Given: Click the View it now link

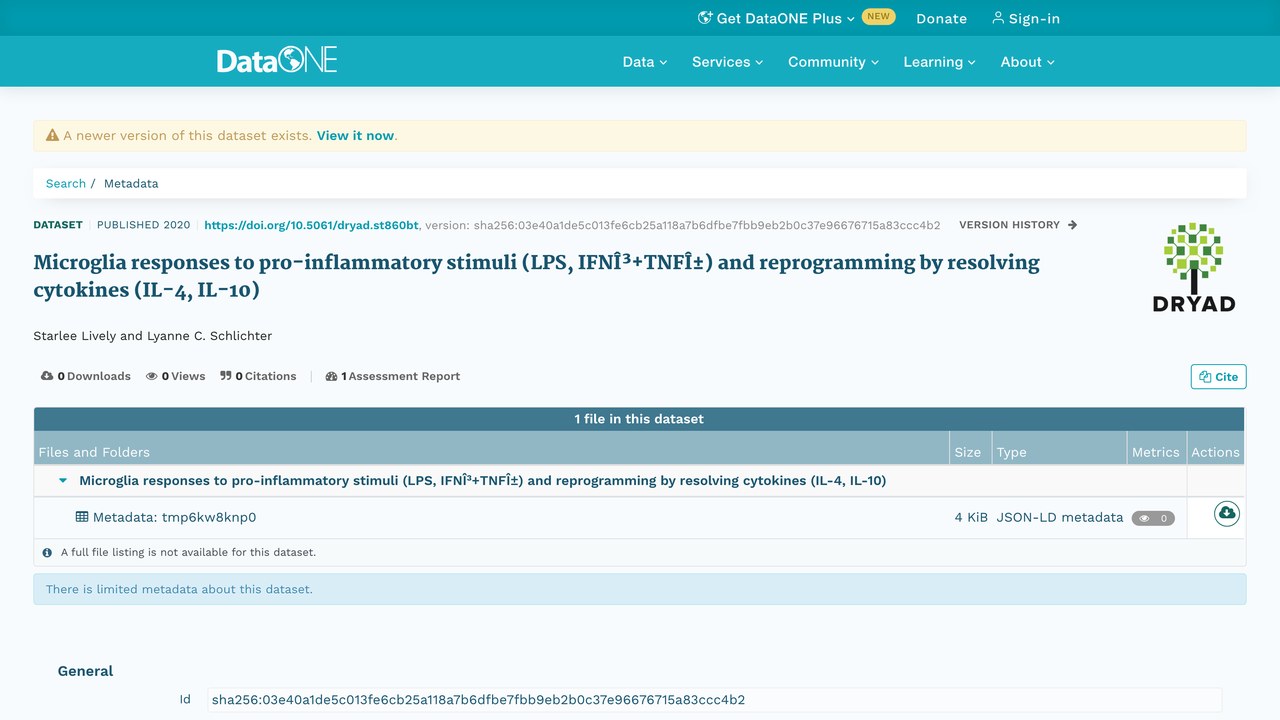Looking at the screenshot, I should 356,136.
